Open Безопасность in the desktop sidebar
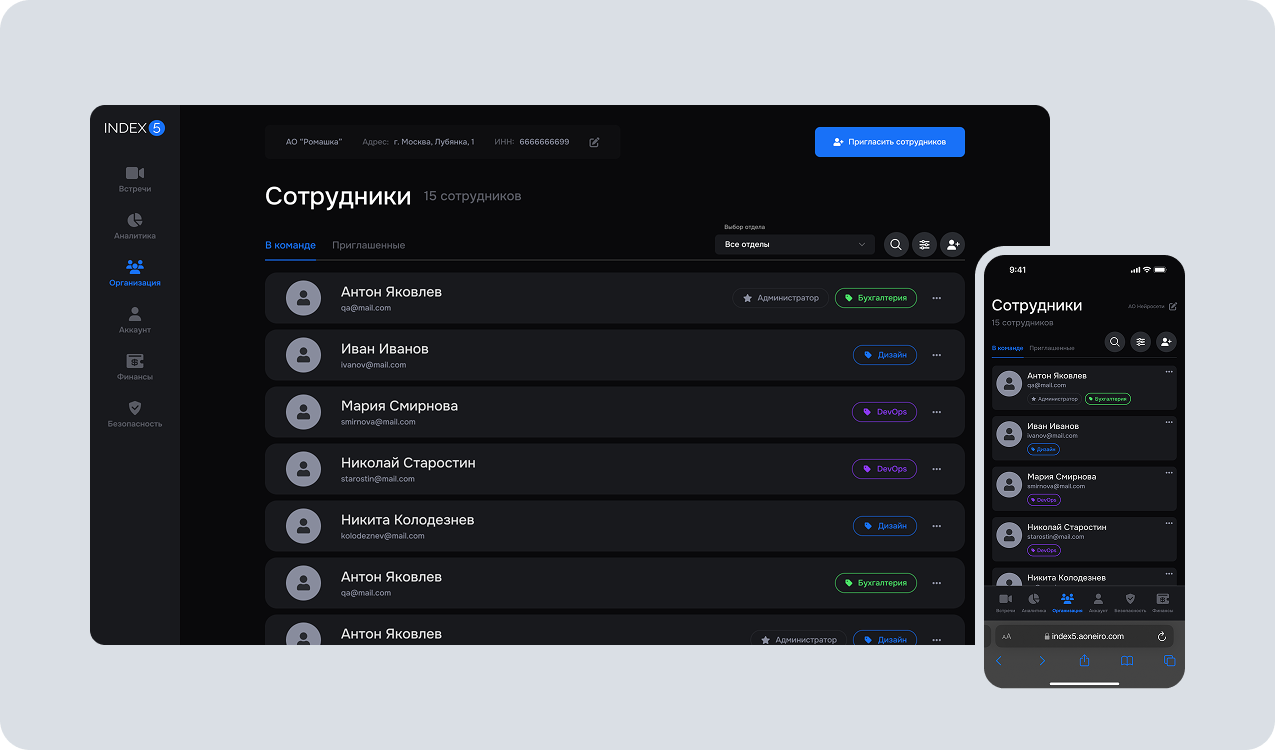The width and height of the screenshot is (1275, 750). click(135, 414)
